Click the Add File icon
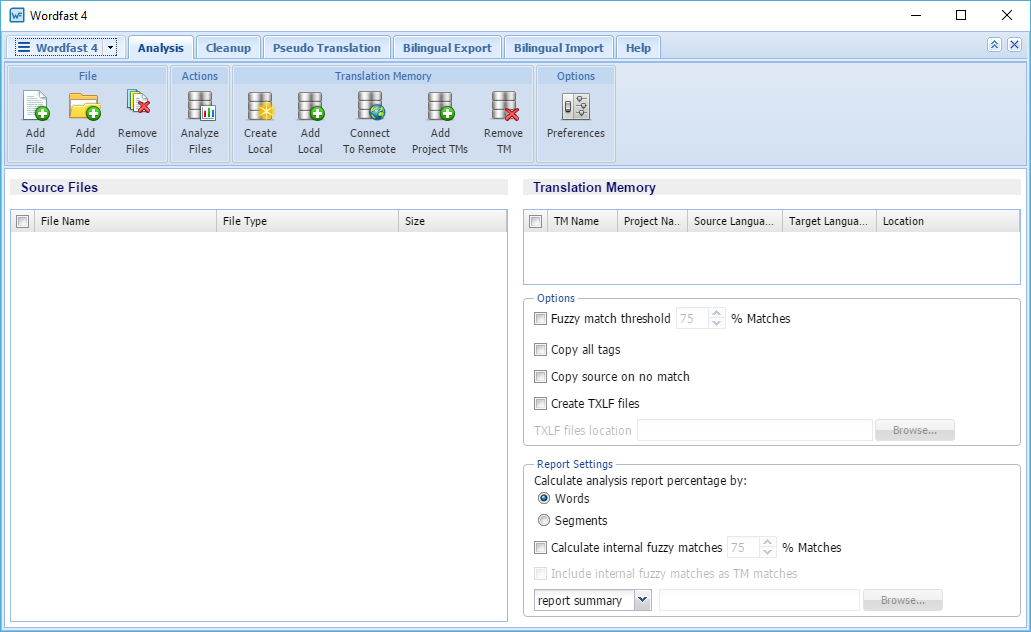Image resolution: width=1031 pixels, height=632 pixels. [x=36, y=107]
